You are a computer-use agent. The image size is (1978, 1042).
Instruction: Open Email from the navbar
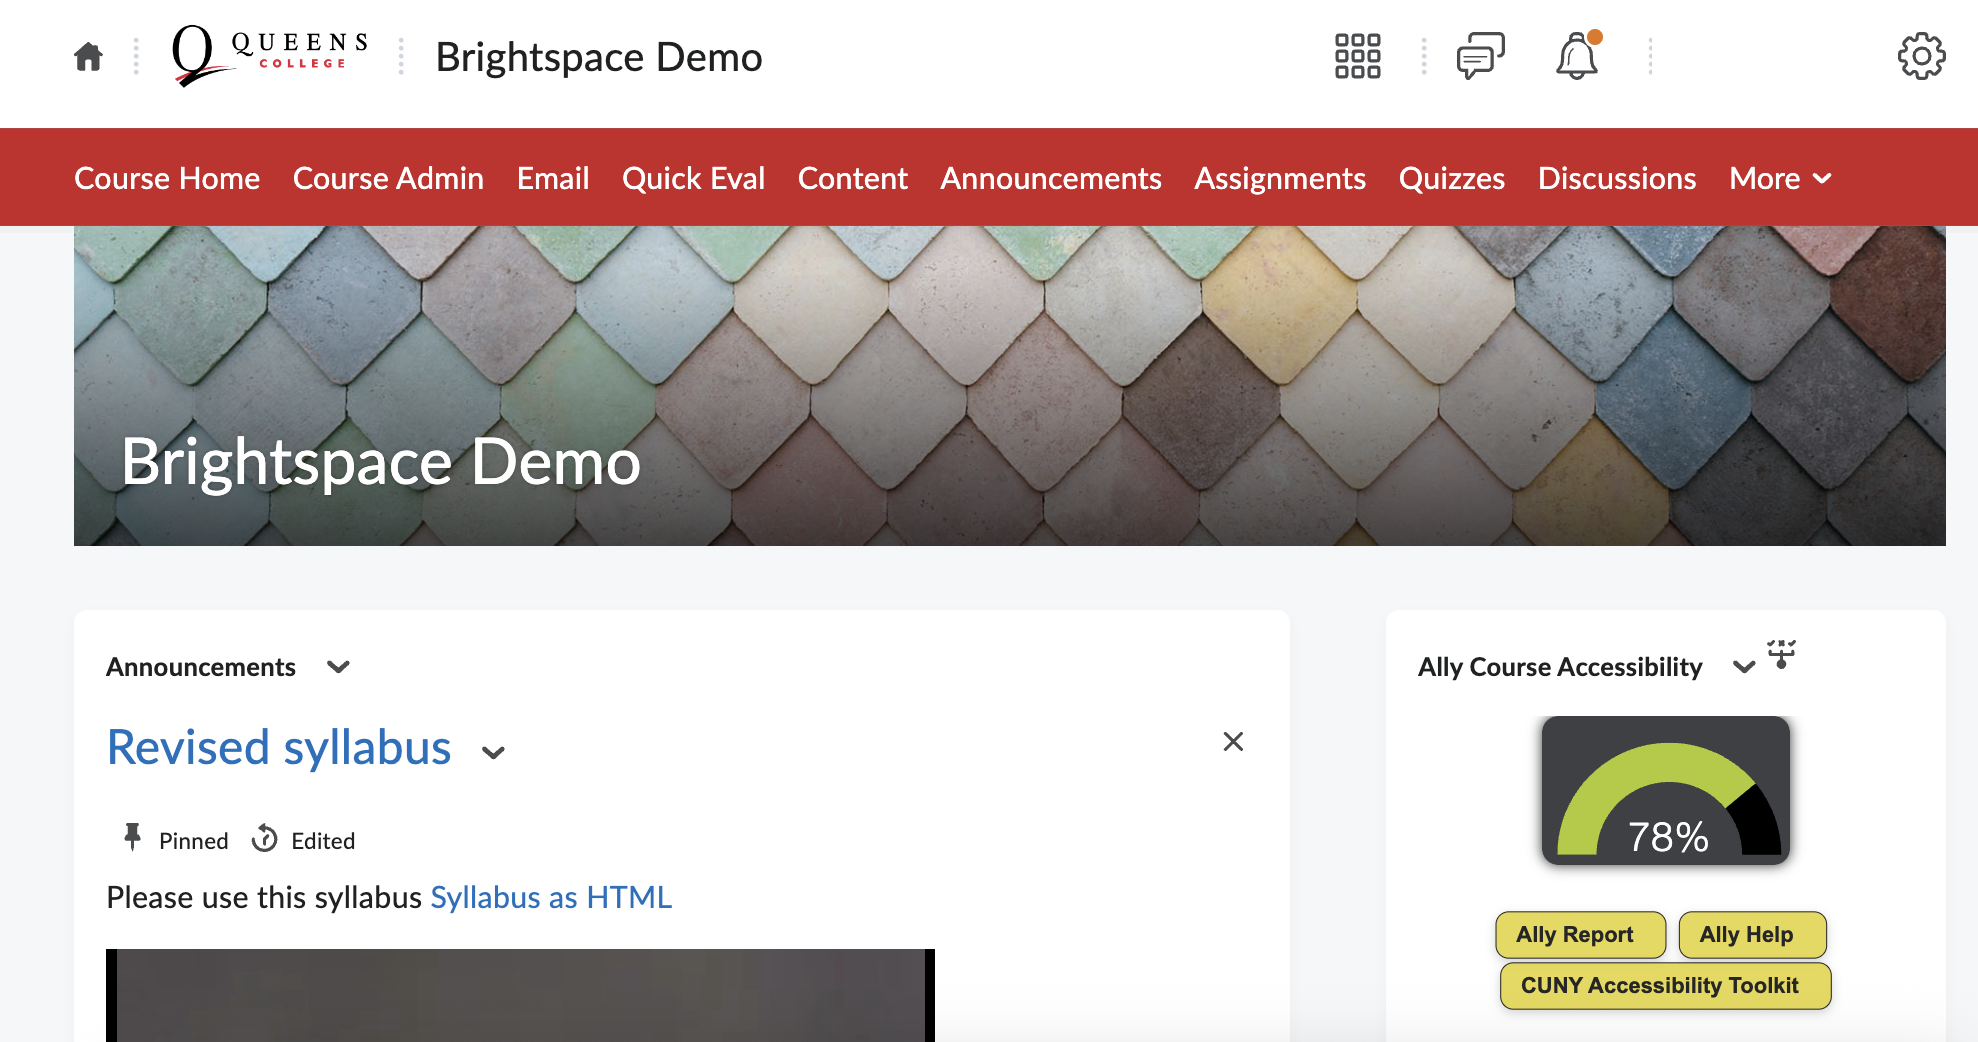point(553,178)
